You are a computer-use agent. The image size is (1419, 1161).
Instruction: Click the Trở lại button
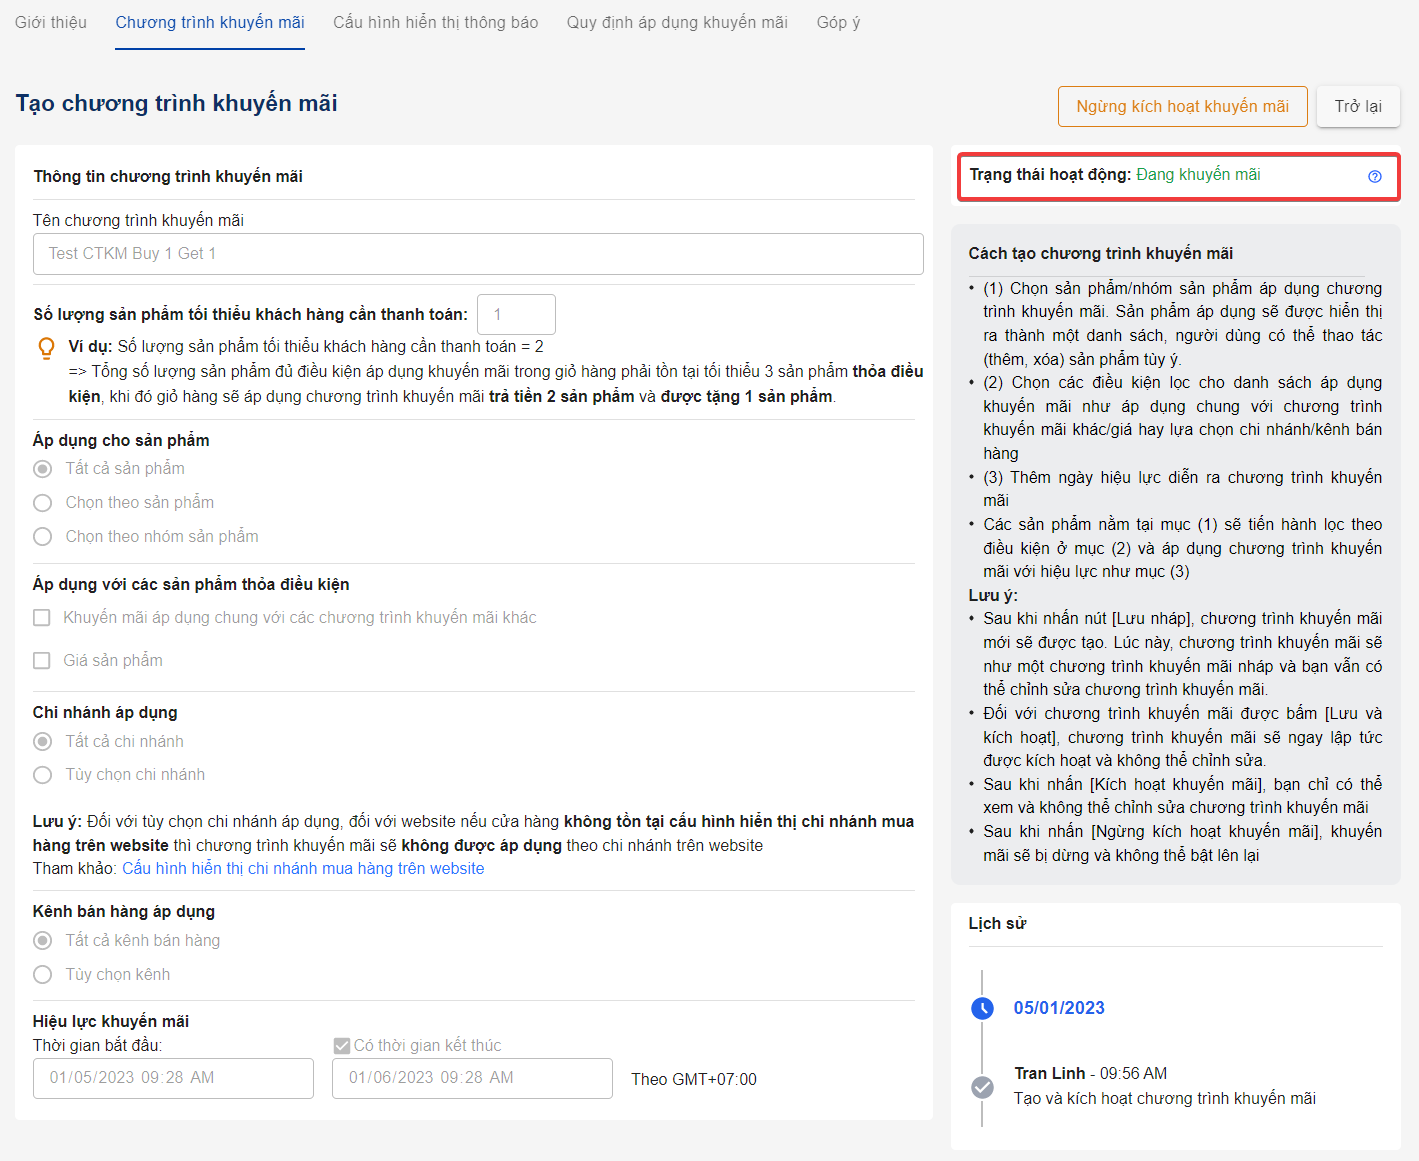[1357, 106]
